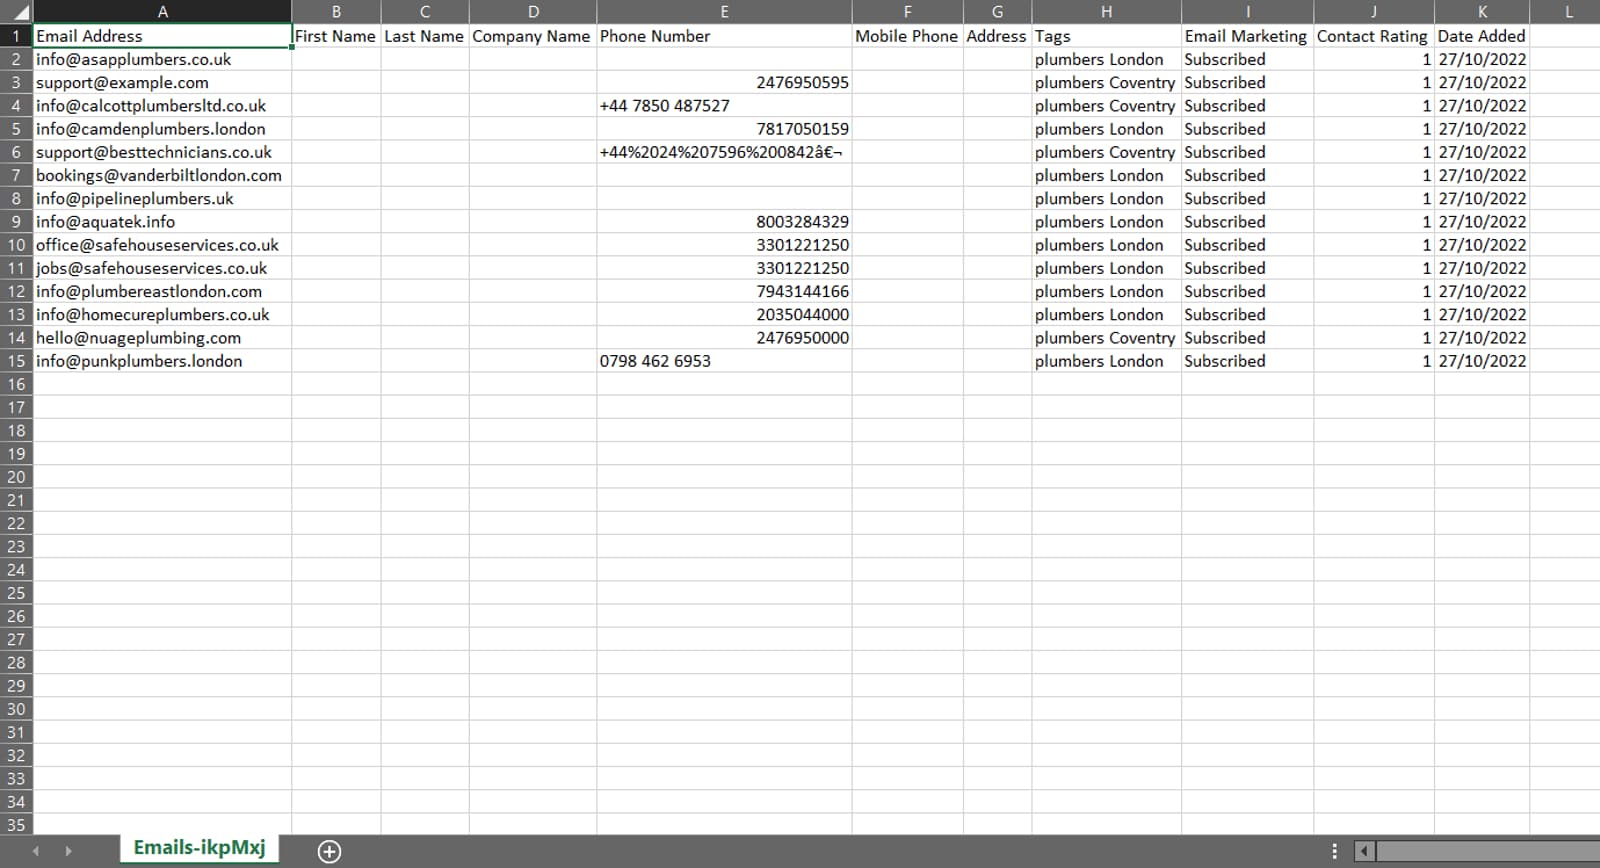
Task: Select hello@nuageplumbing.com cell
Action: (x=162, y=338)
